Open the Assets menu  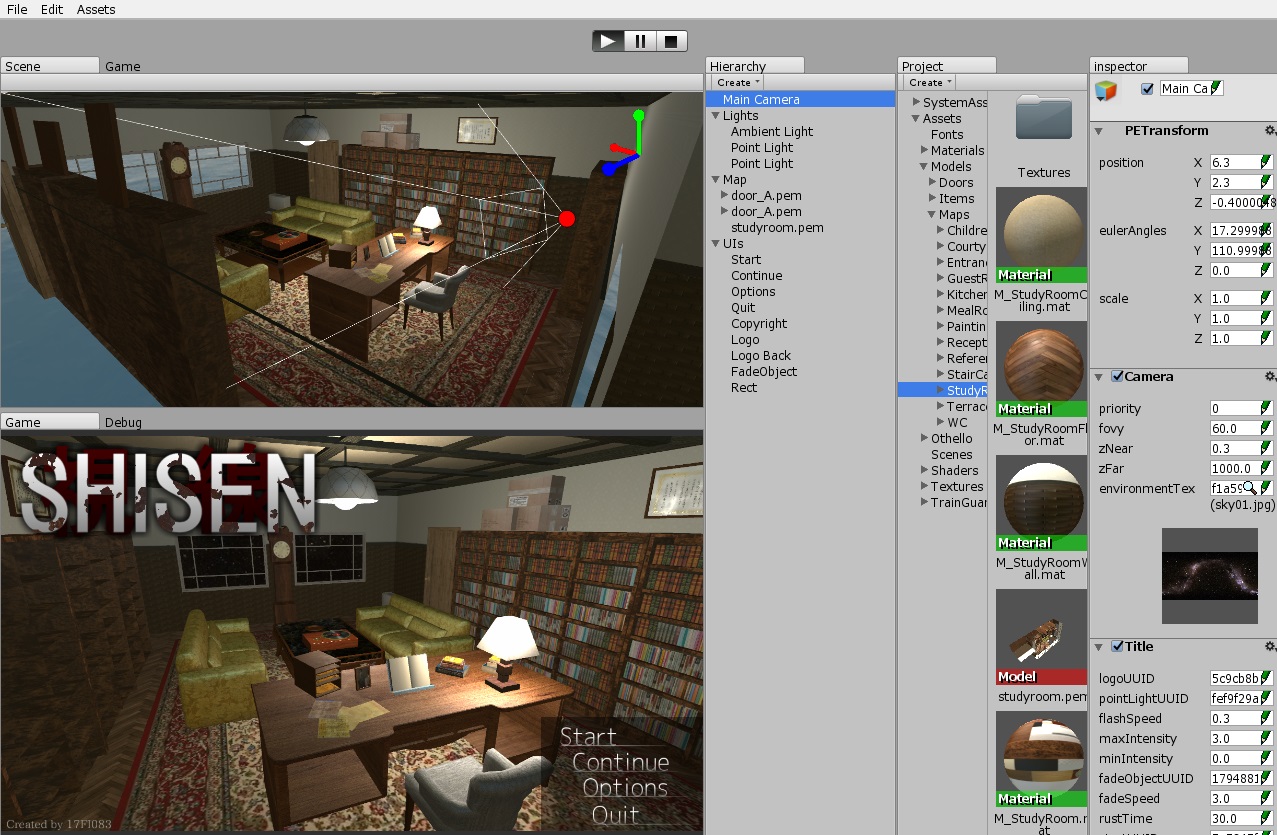[96, 9]
